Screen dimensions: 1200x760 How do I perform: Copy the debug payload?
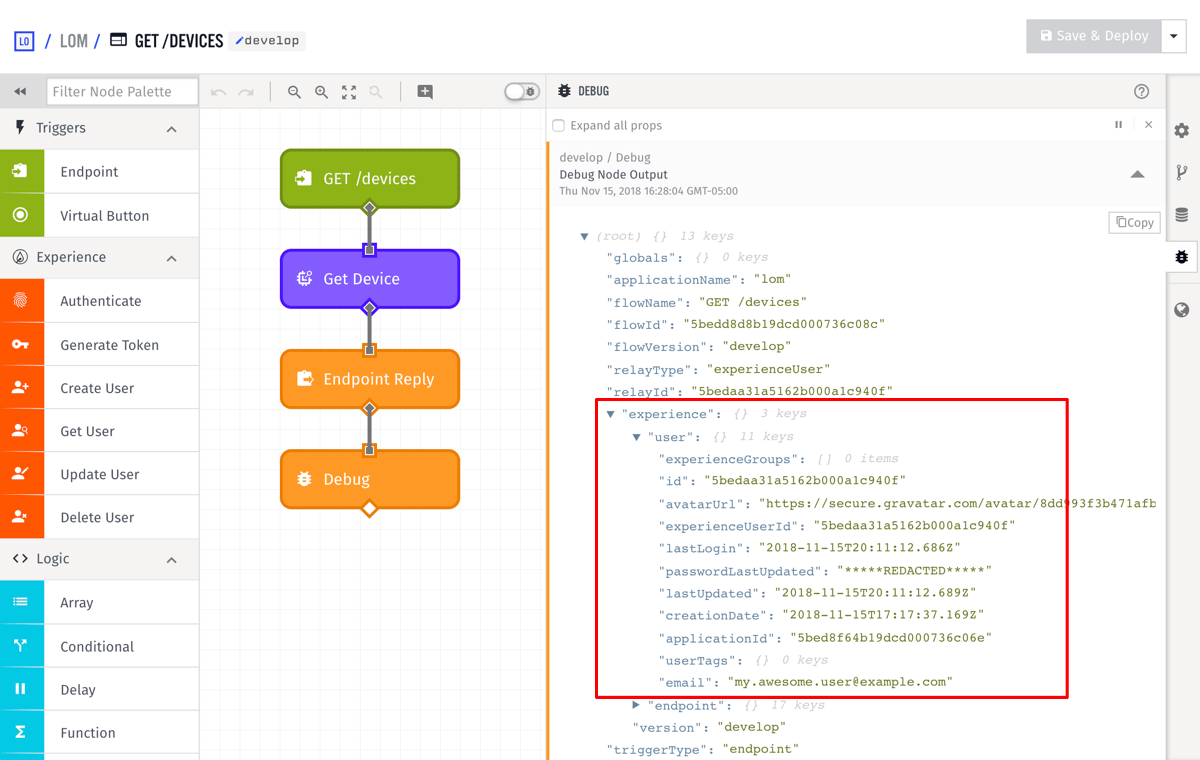pos(1134,222)
